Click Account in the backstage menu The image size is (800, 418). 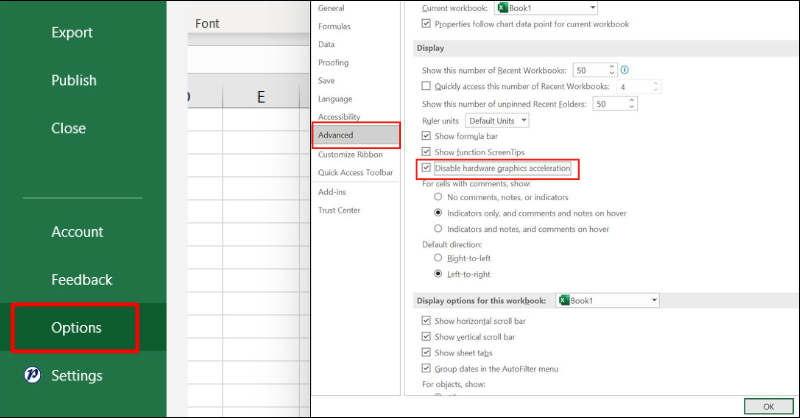click(x=77, y=232)
